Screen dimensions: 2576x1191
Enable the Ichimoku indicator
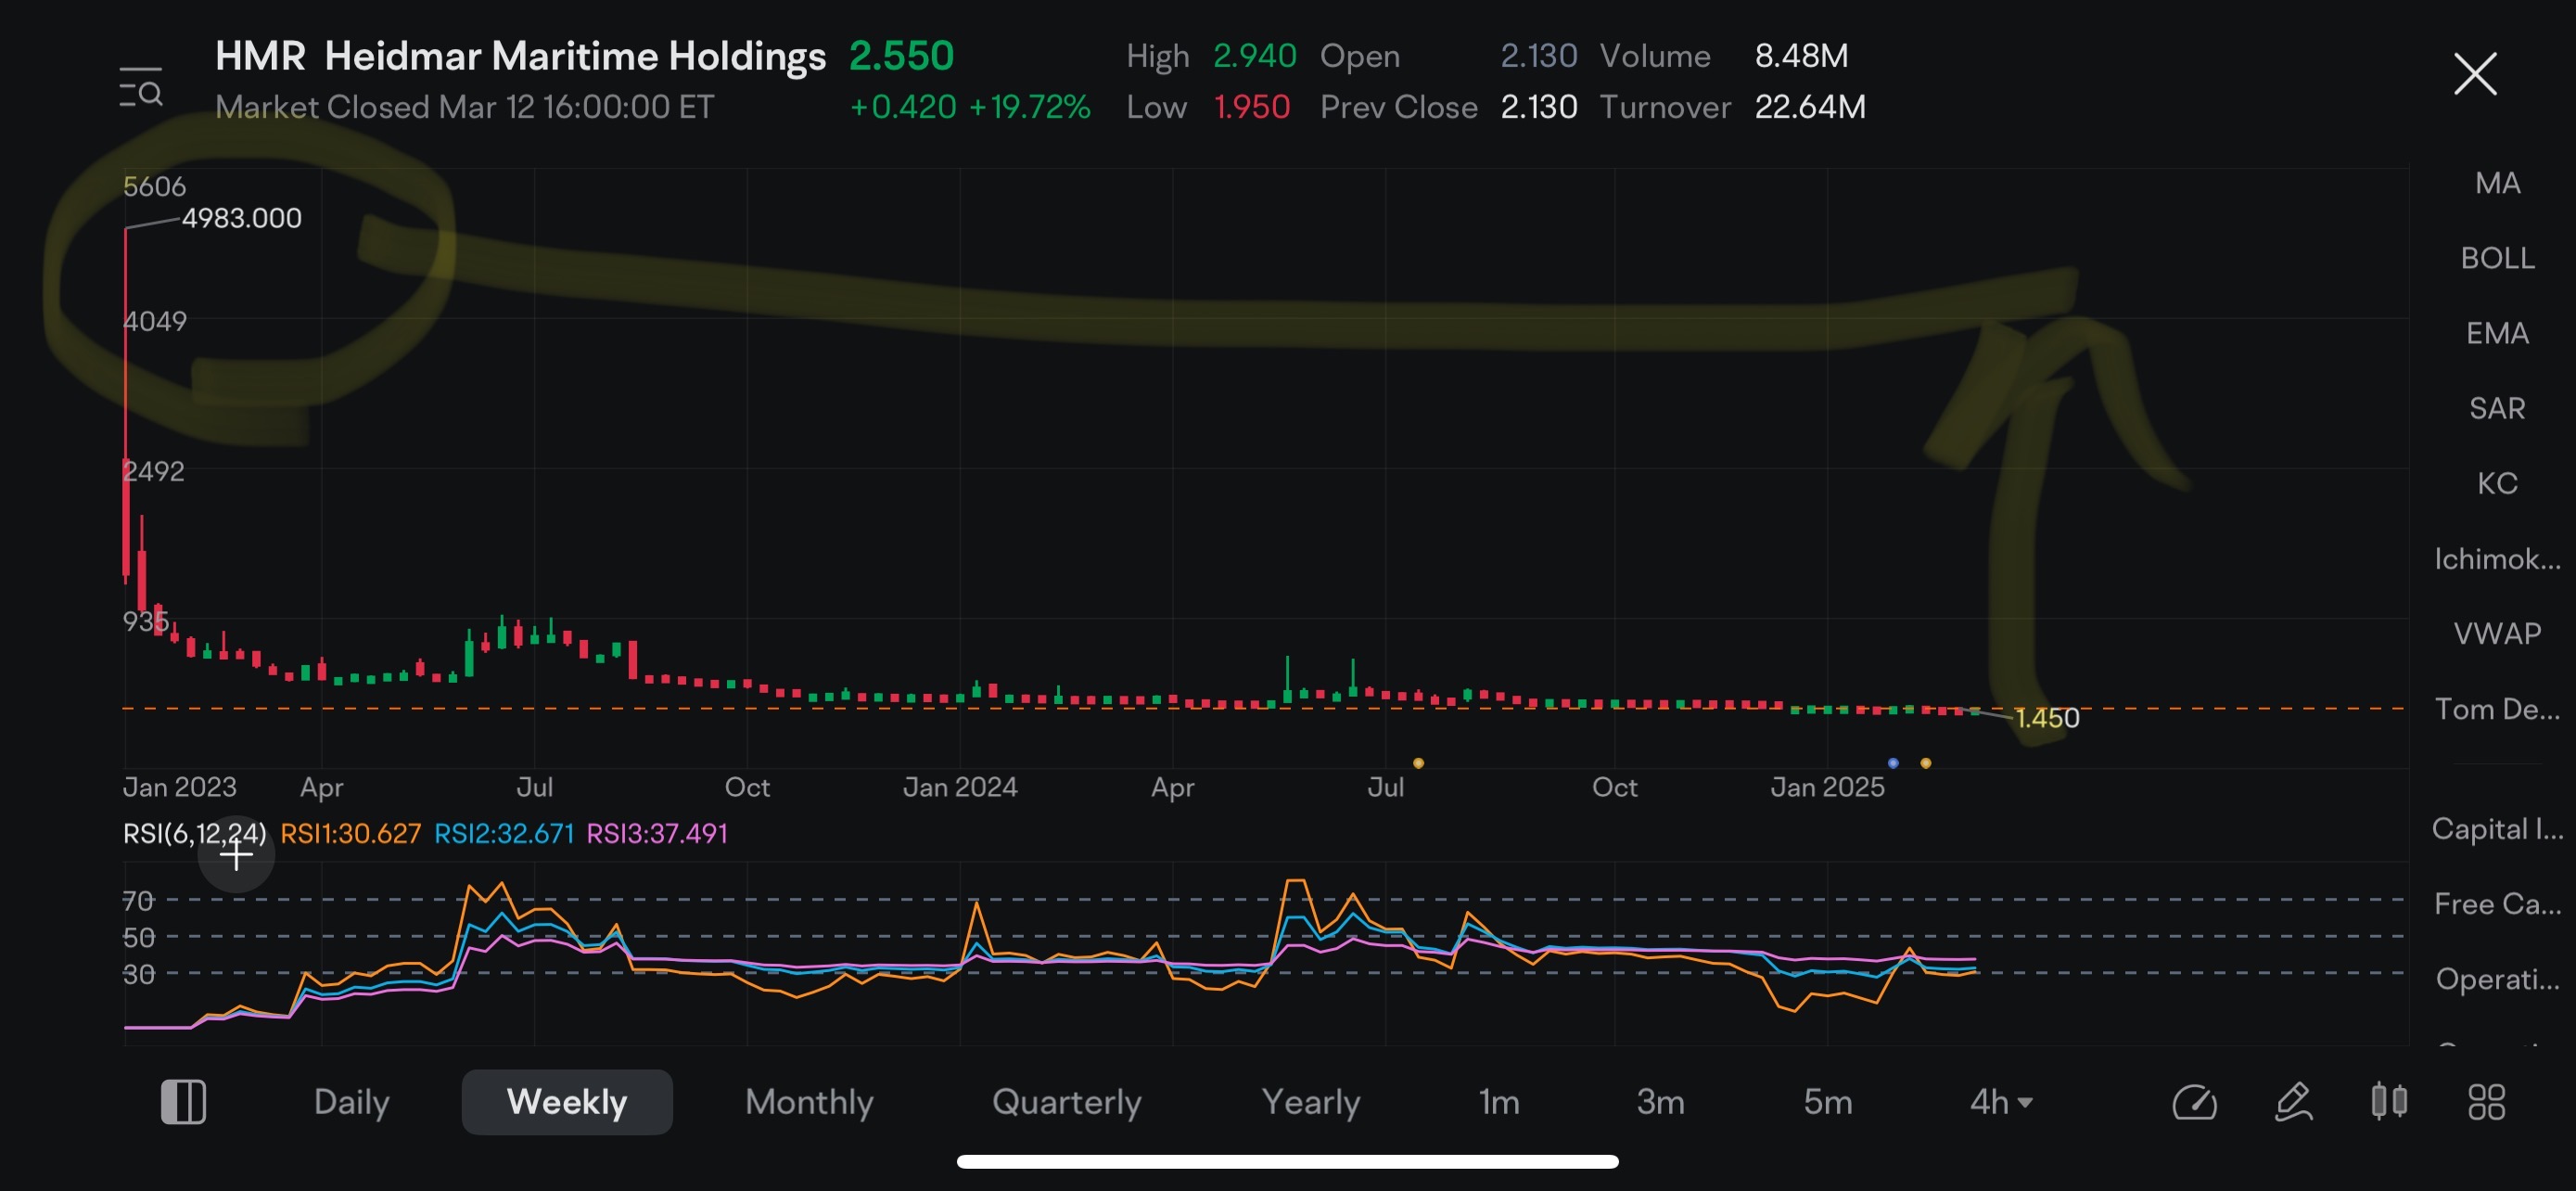pyautogui.click(x=2497, y=558)
